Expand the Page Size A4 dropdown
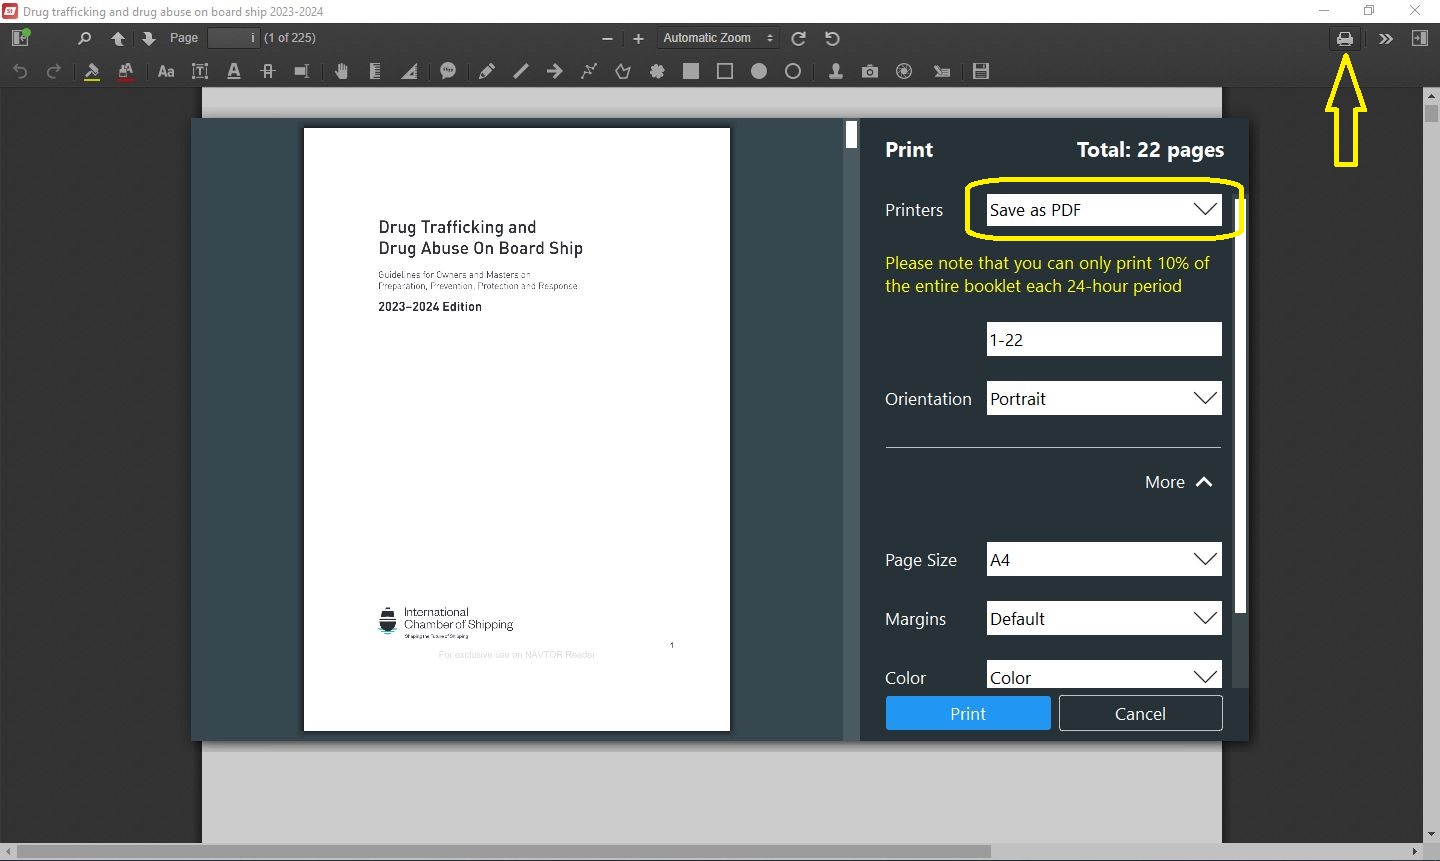The width and height of the screenshot is (1440, 861). pyautogui.click(x=1103, y=560)
